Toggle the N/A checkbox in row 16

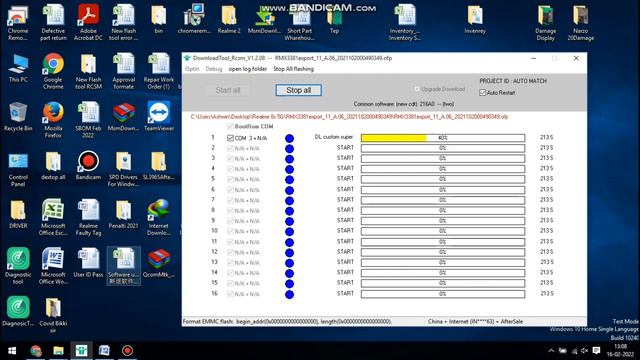tap(230, 294)
